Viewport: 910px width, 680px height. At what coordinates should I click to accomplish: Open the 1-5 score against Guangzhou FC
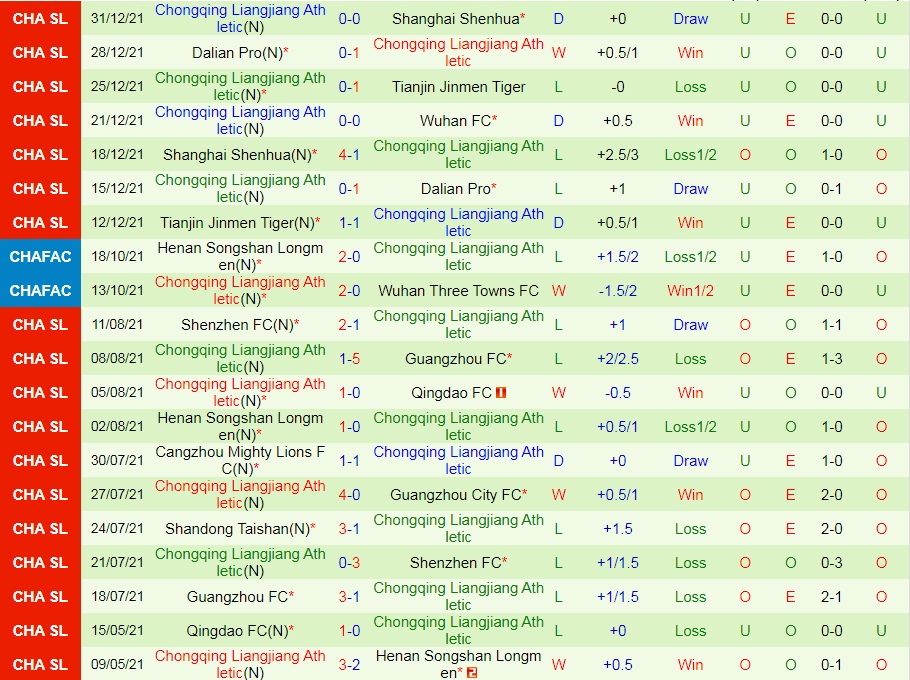[349, 359]
